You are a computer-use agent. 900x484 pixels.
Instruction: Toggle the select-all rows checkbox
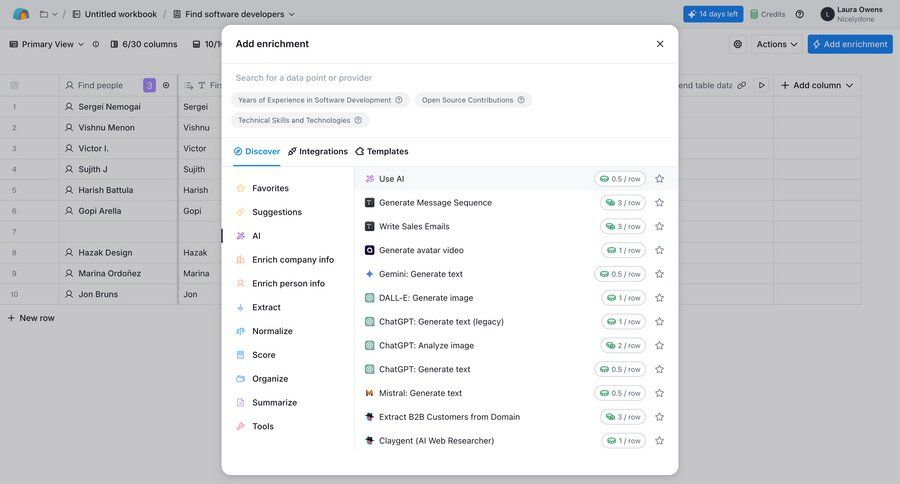pos(14,85)
